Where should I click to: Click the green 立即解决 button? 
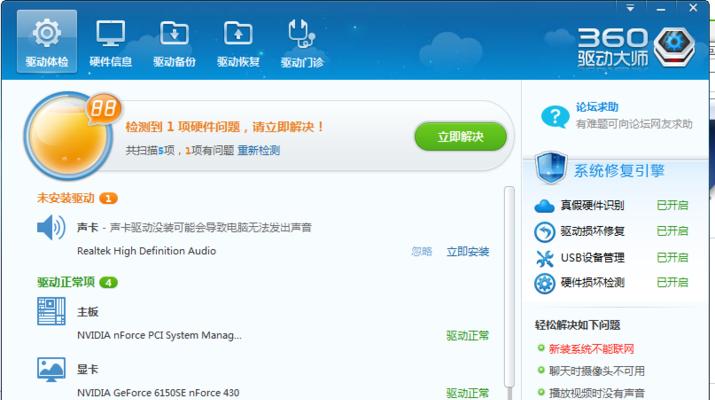[461, 136]
